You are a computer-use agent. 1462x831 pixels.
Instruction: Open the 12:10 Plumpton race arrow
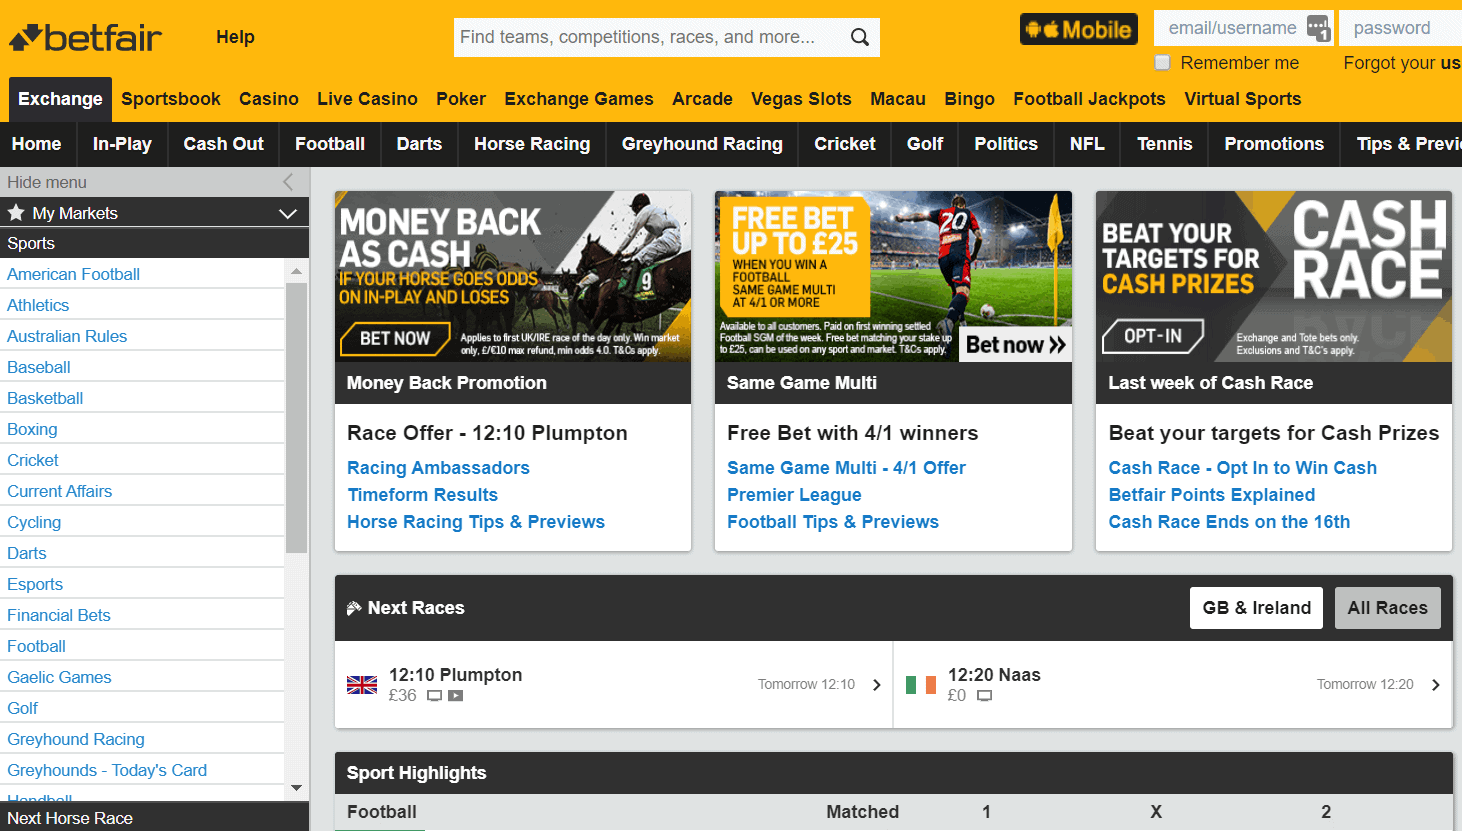(877, 685)
